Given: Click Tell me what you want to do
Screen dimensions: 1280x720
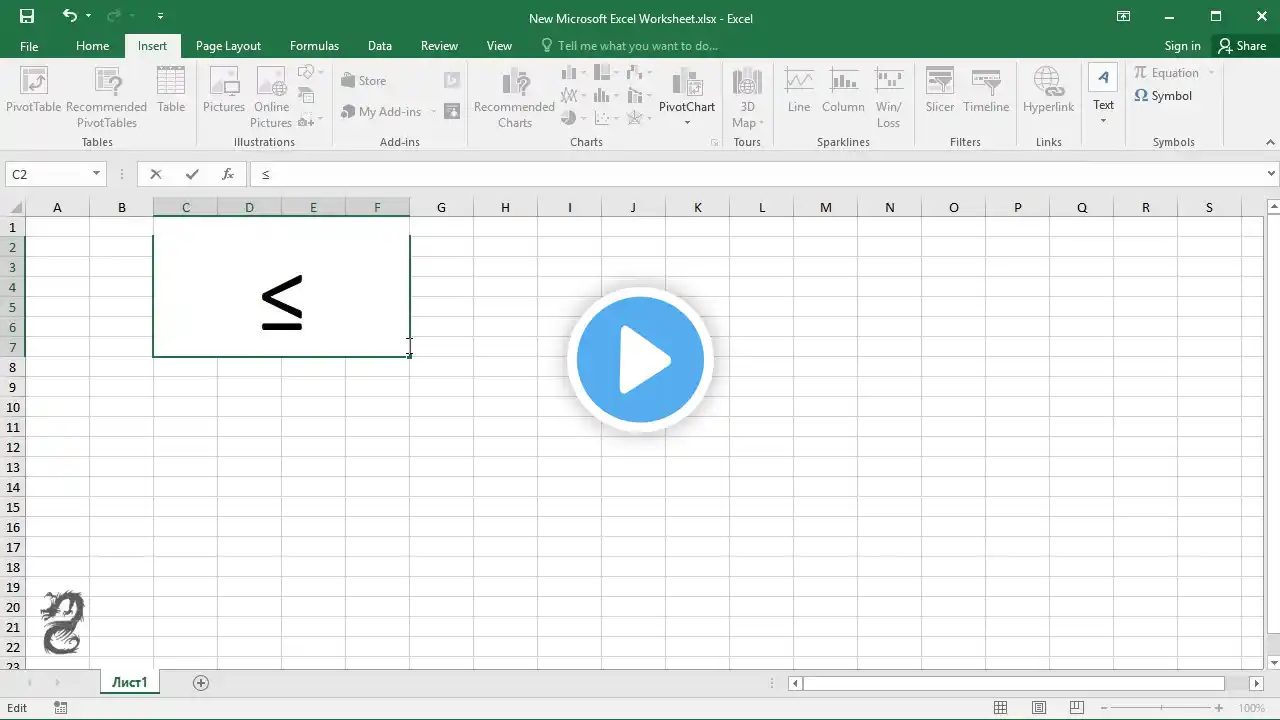Looking at the screenshot, I should pos(629,46).
